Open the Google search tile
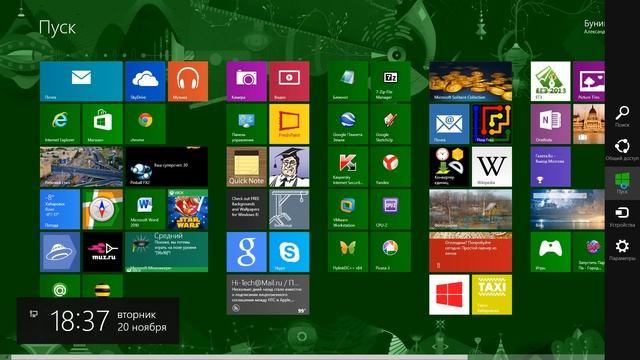The width and height of the screenshot is (640, 360). pos(247,252)
